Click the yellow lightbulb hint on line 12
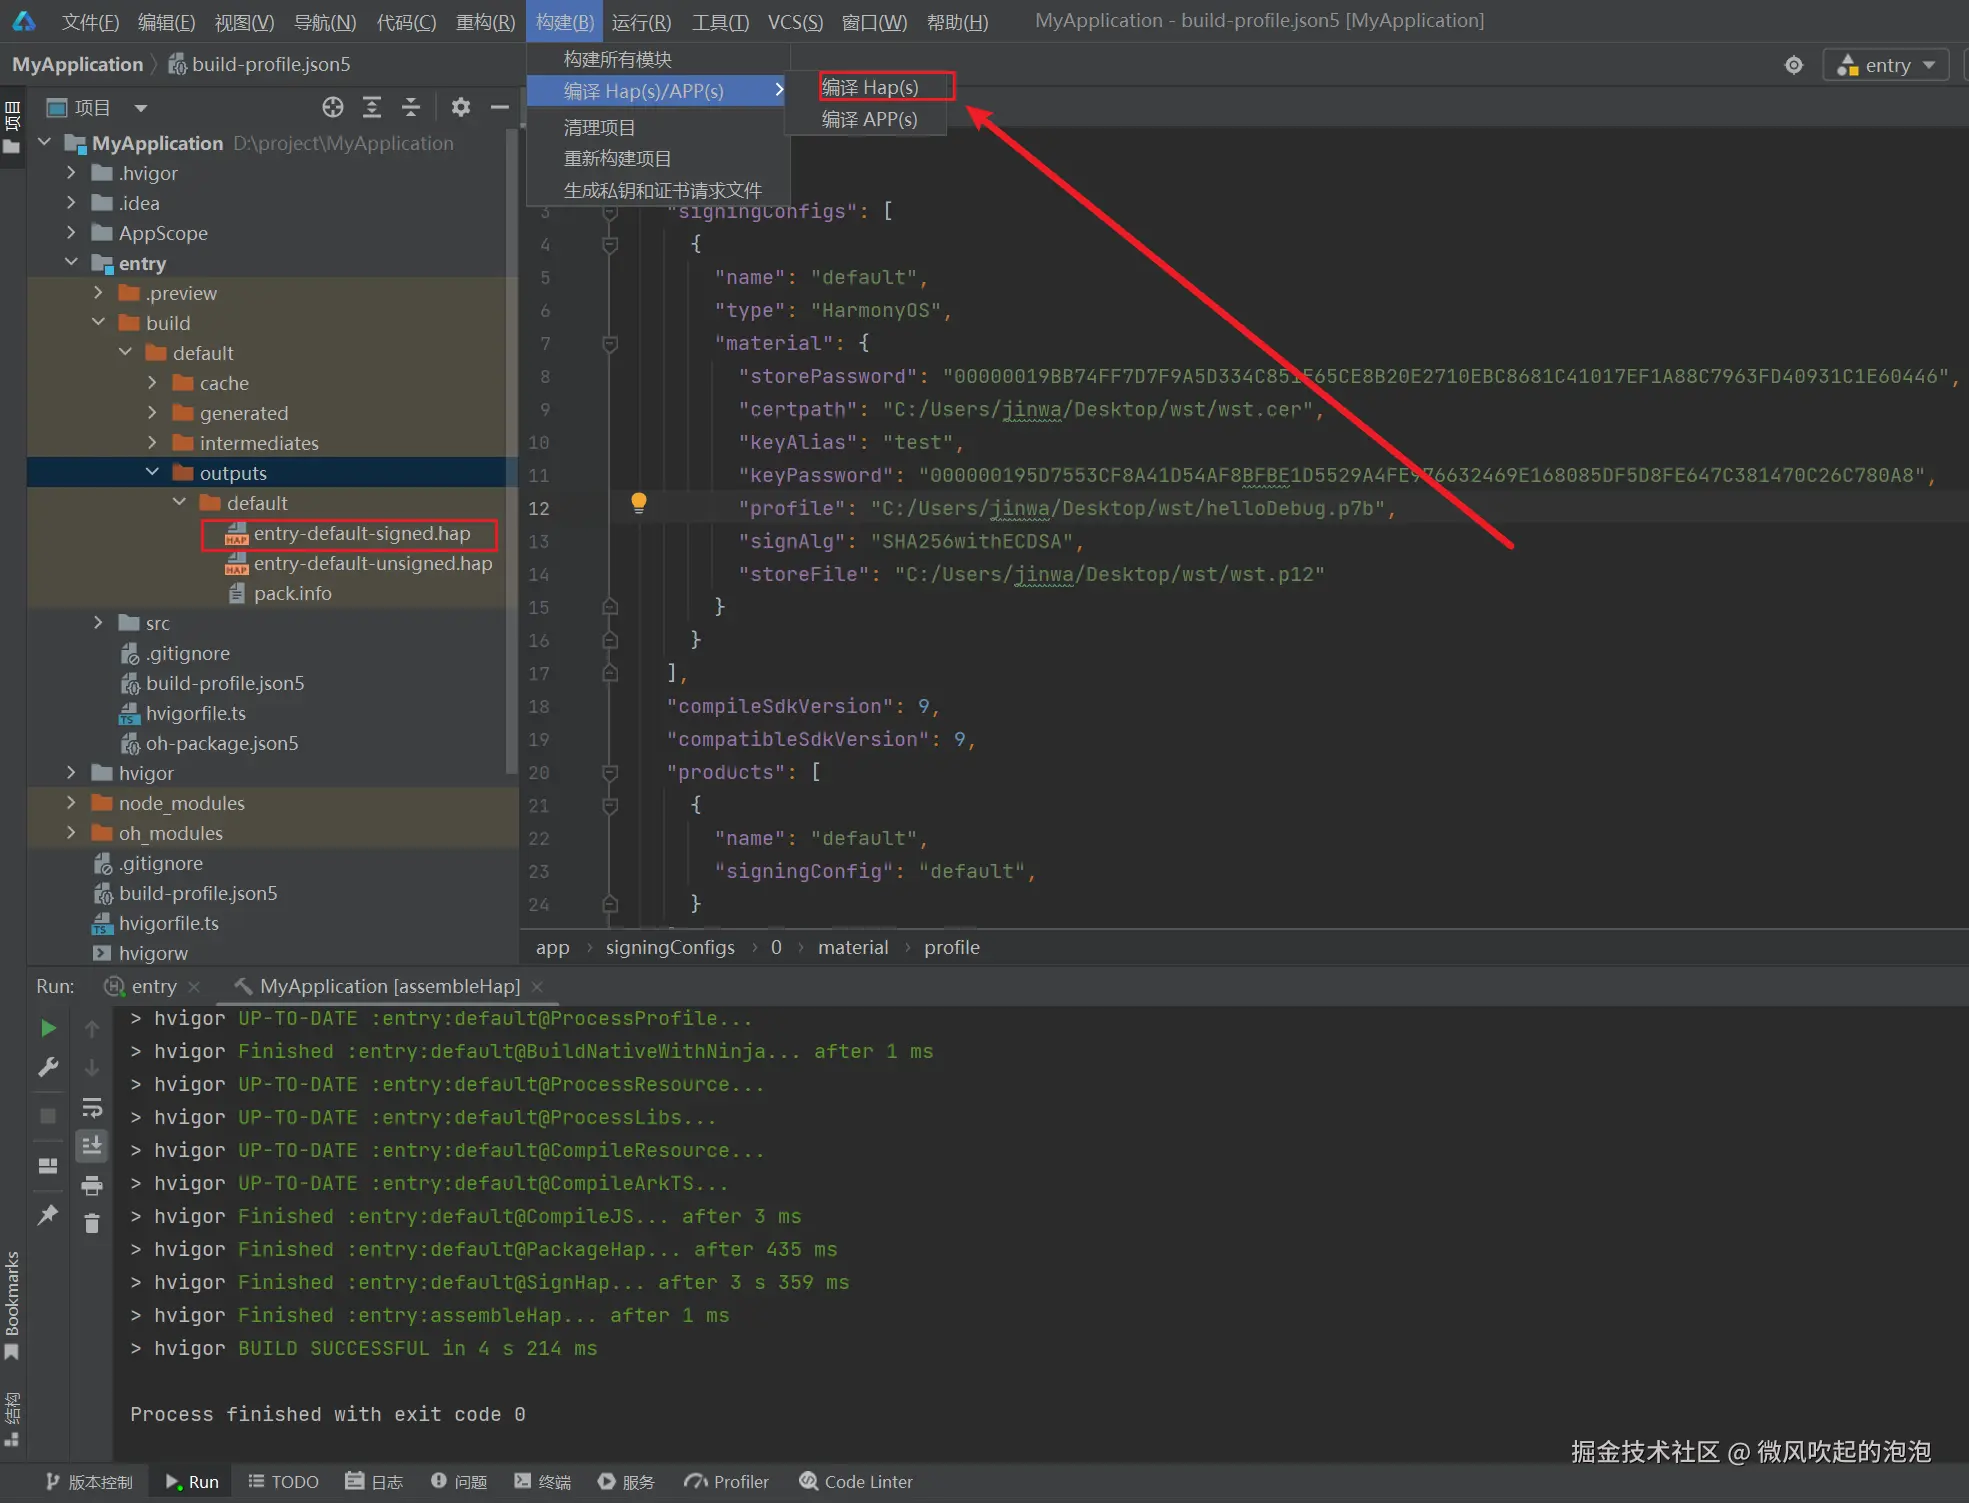The height and width of the screenshot is (1503, 1969). pos(639,503)
